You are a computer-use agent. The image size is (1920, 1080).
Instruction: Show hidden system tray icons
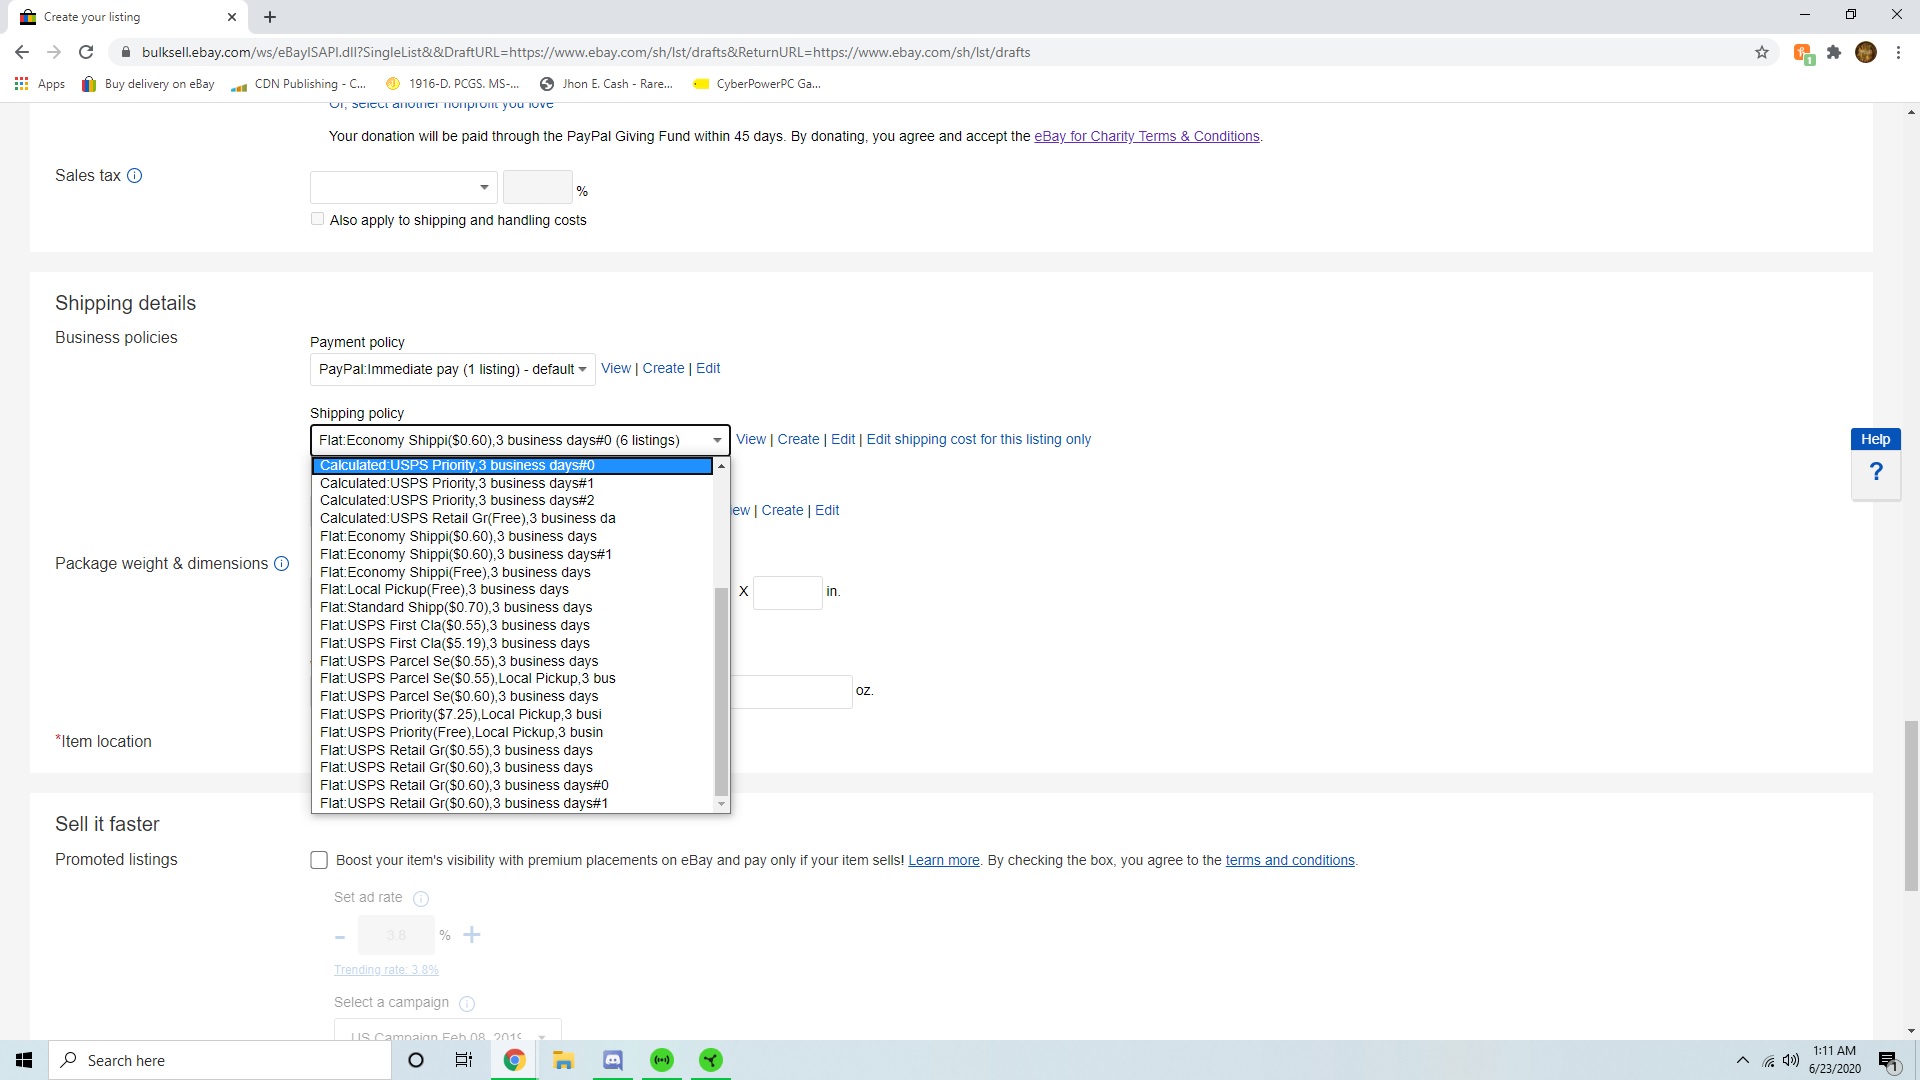[1743, 1060]
